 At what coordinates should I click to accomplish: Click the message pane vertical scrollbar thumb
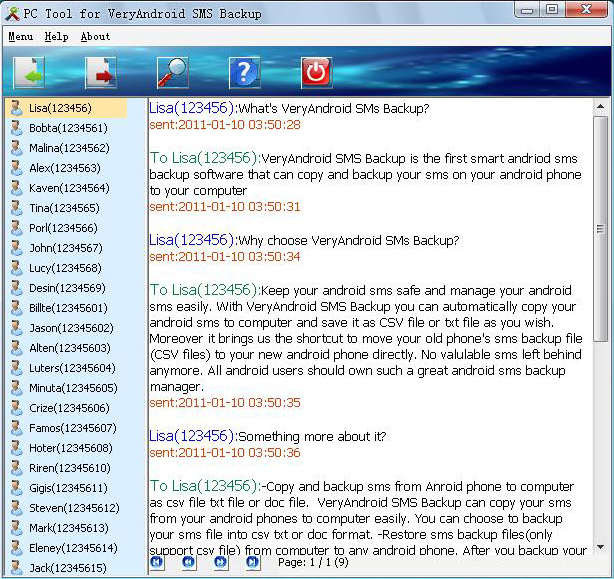click(x=600, y=229)
